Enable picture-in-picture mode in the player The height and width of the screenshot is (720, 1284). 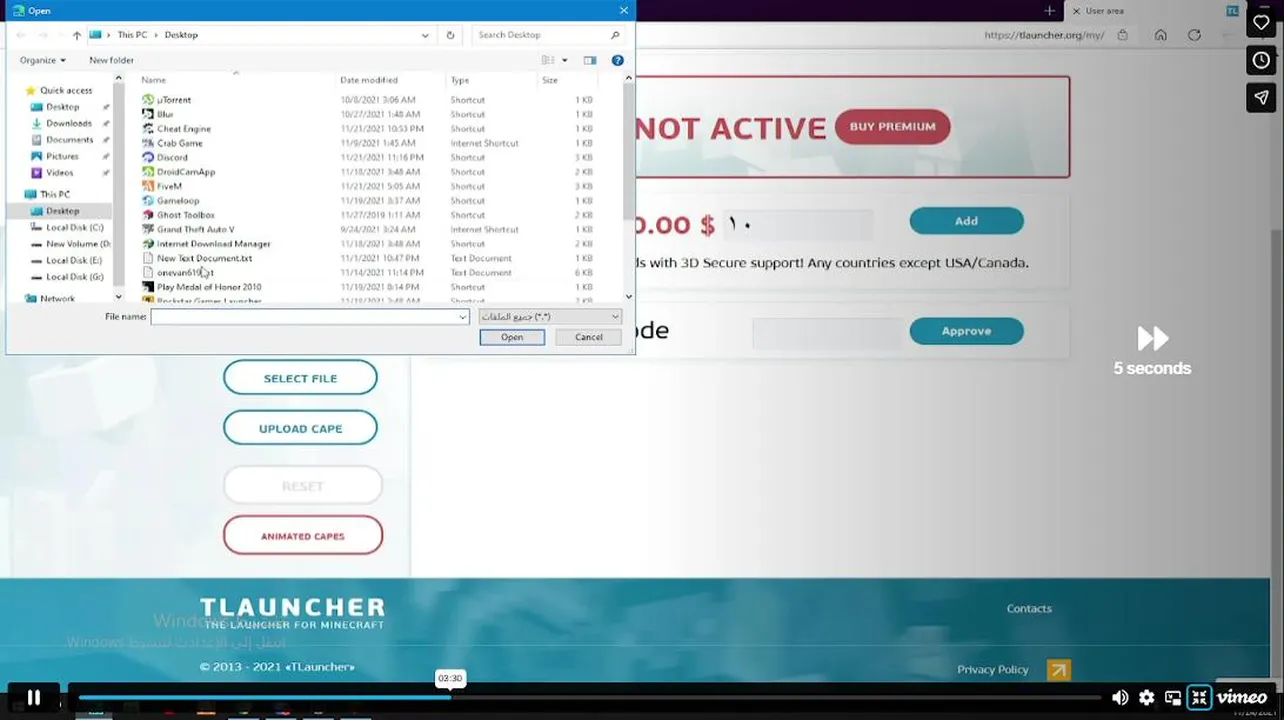point(1173,698)
